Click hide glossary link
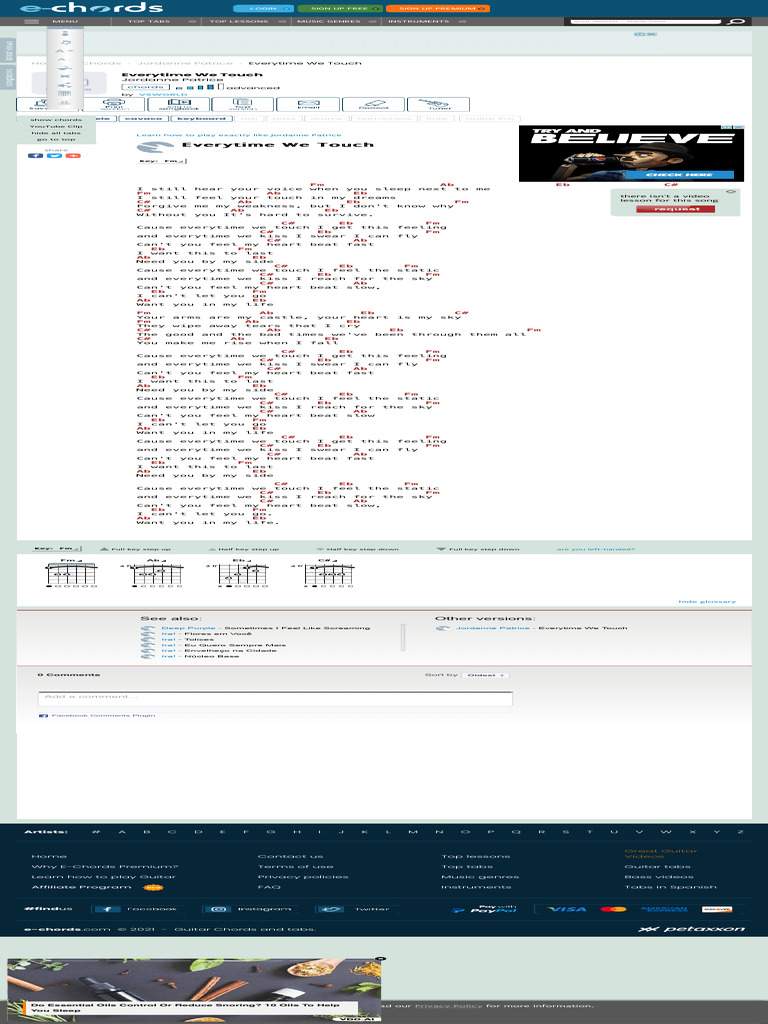 (x=707, y=601)
